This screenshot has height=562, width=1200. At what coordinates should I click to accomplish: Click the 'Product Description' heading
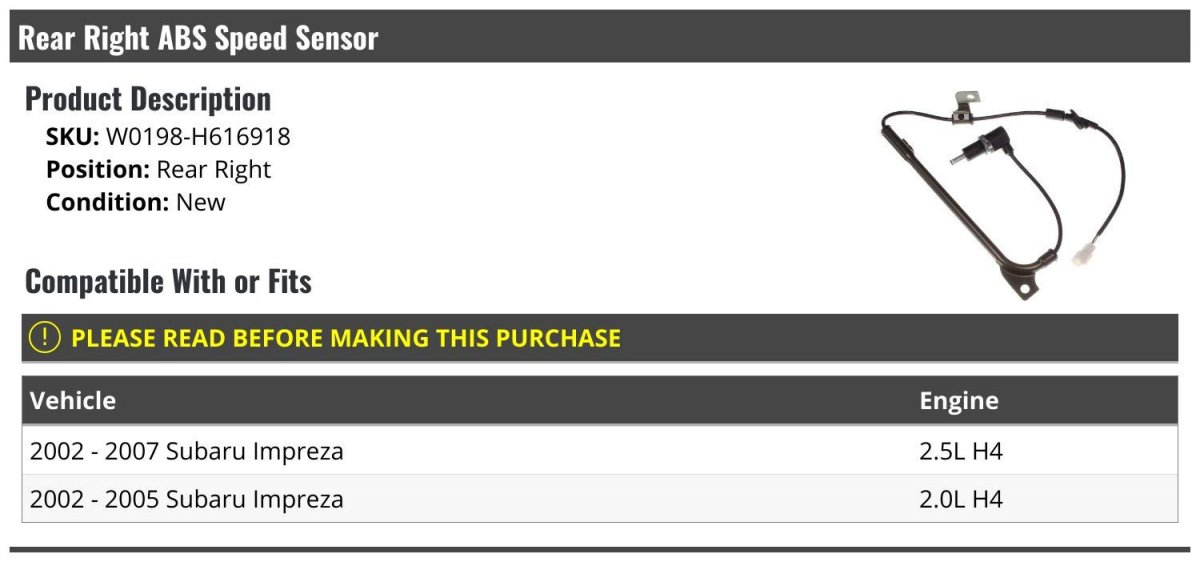point(148,98)
